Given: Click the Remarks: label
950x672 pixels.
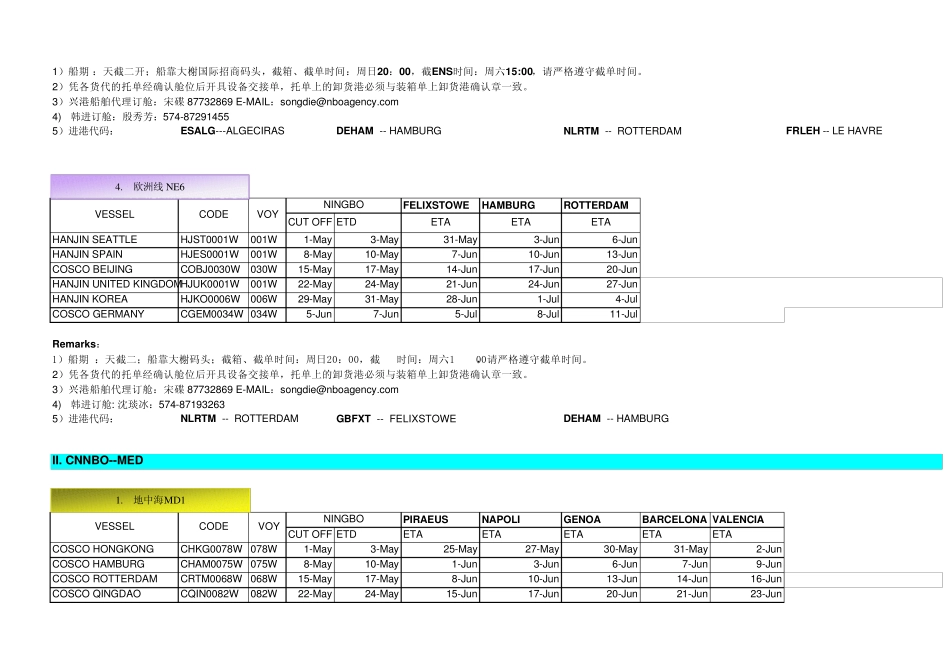Looking at the screenshot, I should point(76,344).
